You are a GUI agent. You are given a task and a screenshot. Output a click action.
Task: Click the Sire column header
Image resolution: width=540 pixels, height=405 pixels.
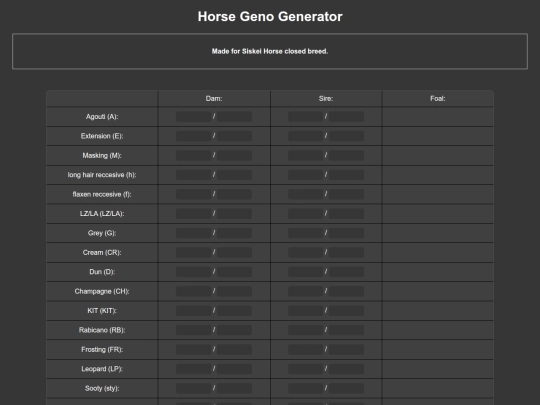(x=326, y=98)
